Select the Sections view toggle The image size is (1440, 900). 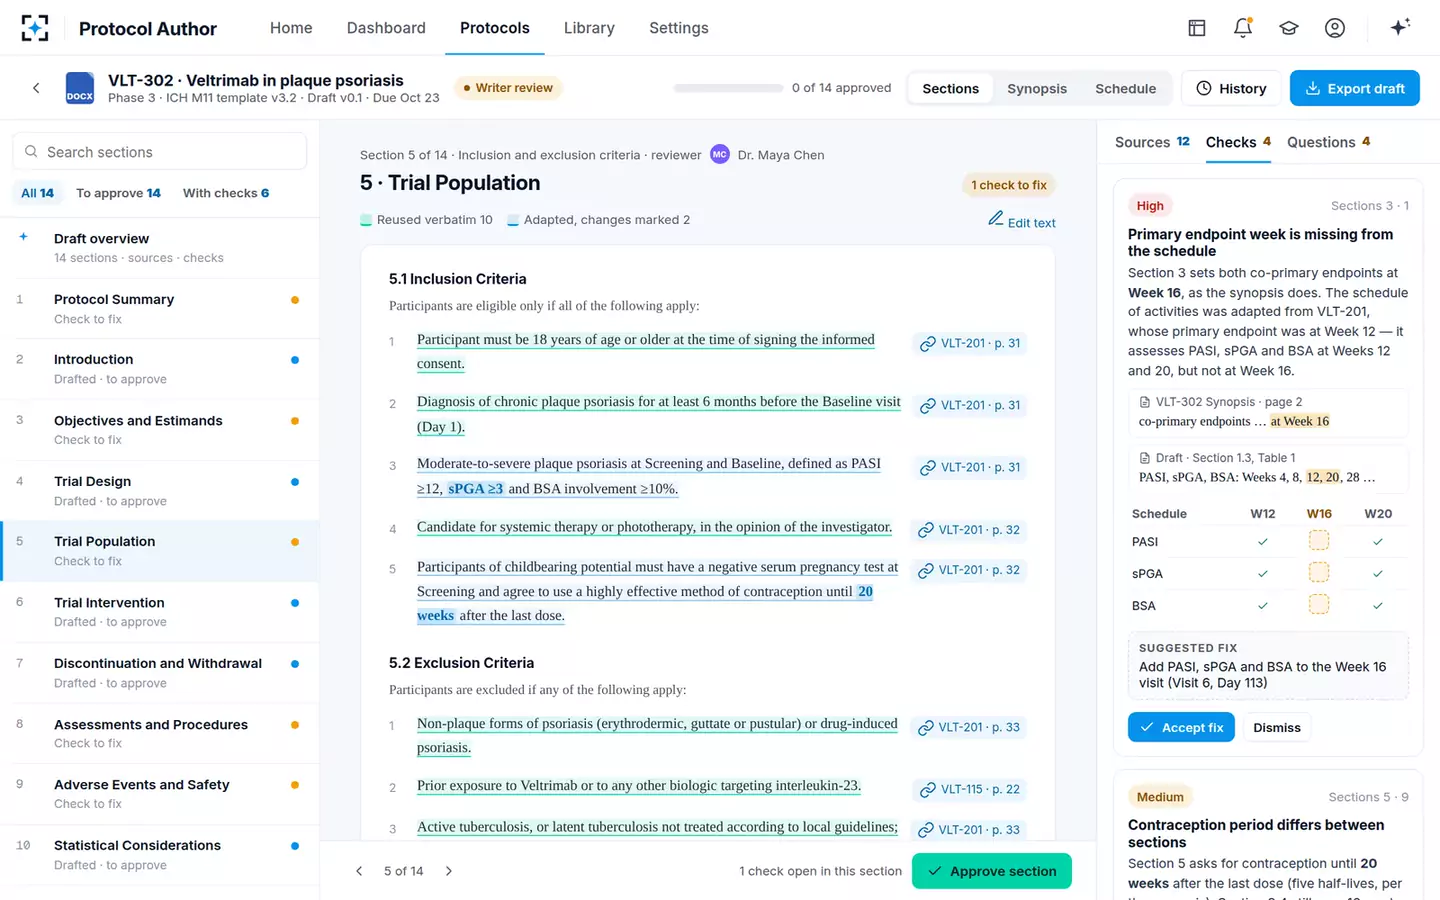pos(950,88)
